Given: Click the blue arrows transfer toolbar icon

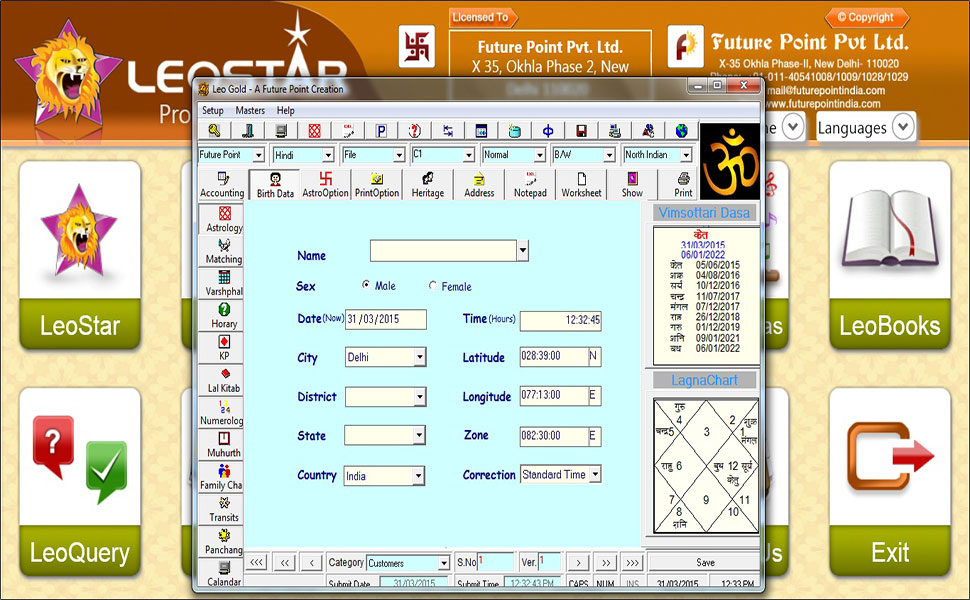Looking at the screenshot, I should pyautogui.click(x=448, y=131).
